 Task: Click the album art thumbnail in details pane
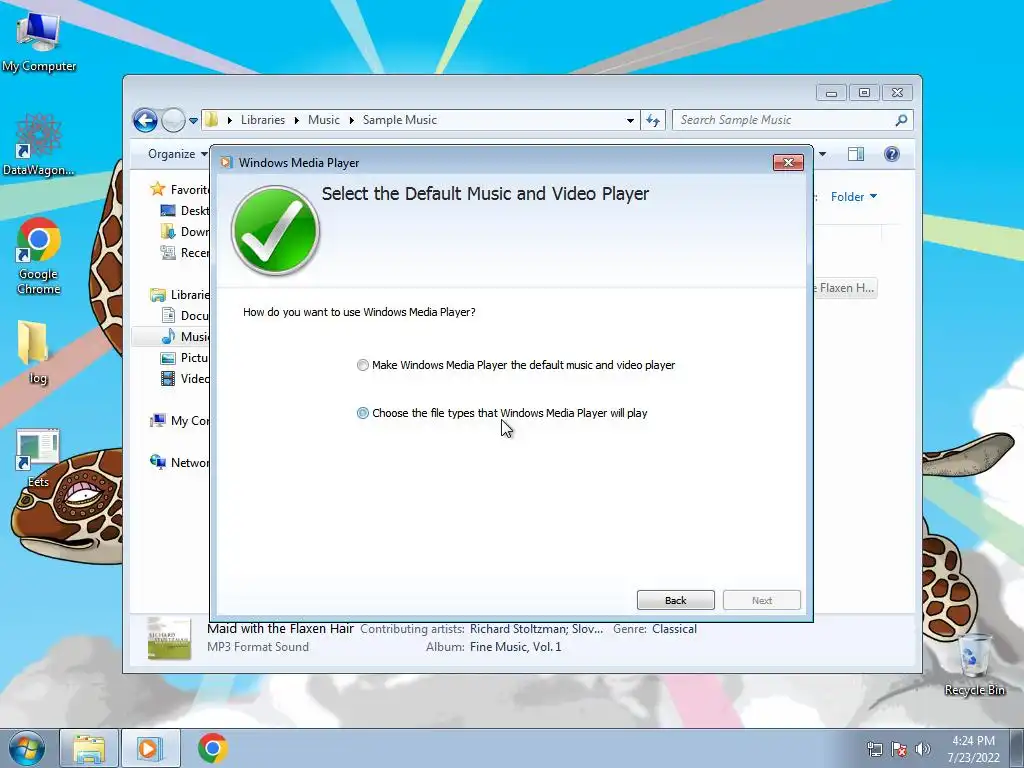point(169,638)
